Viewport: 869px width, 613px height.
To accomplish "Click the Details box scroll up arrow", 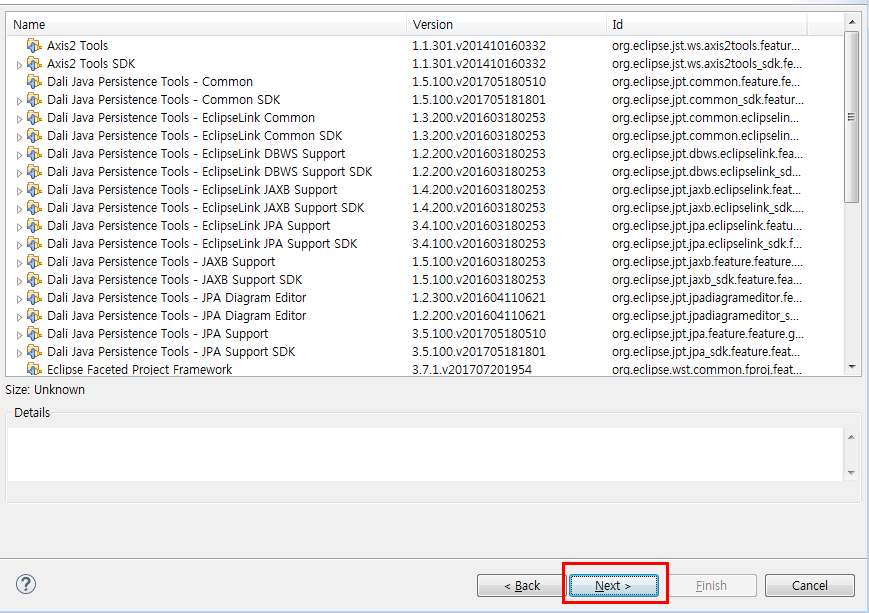I will pos(851,437).
